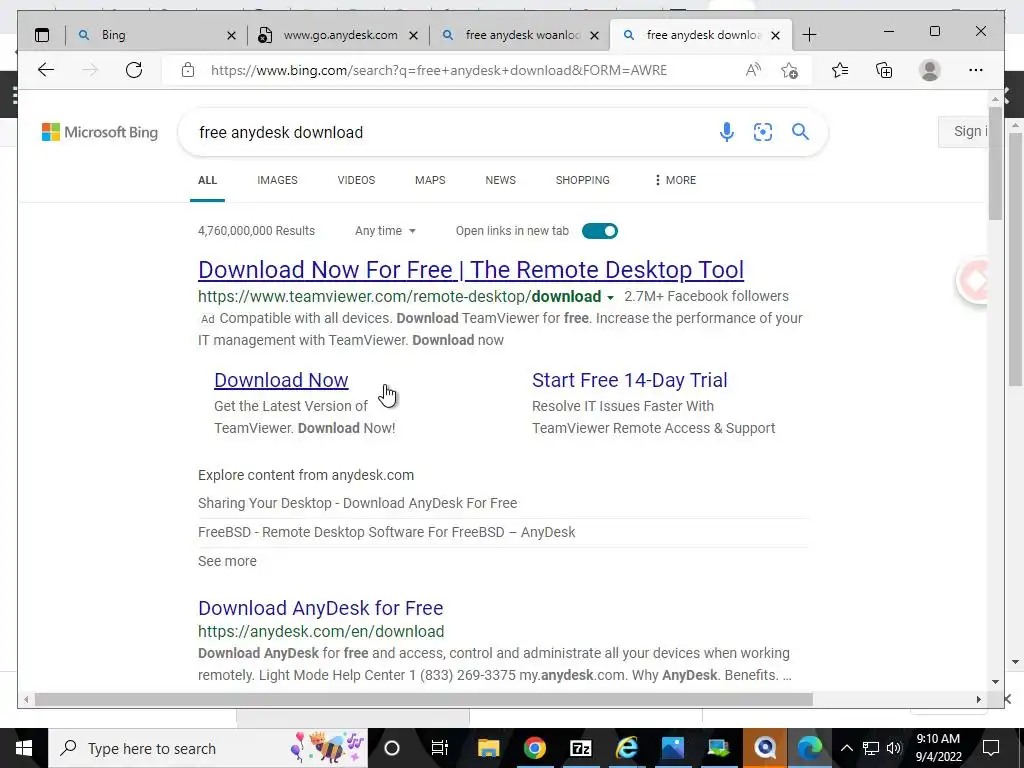Go back to the previous page

point(46,70)
